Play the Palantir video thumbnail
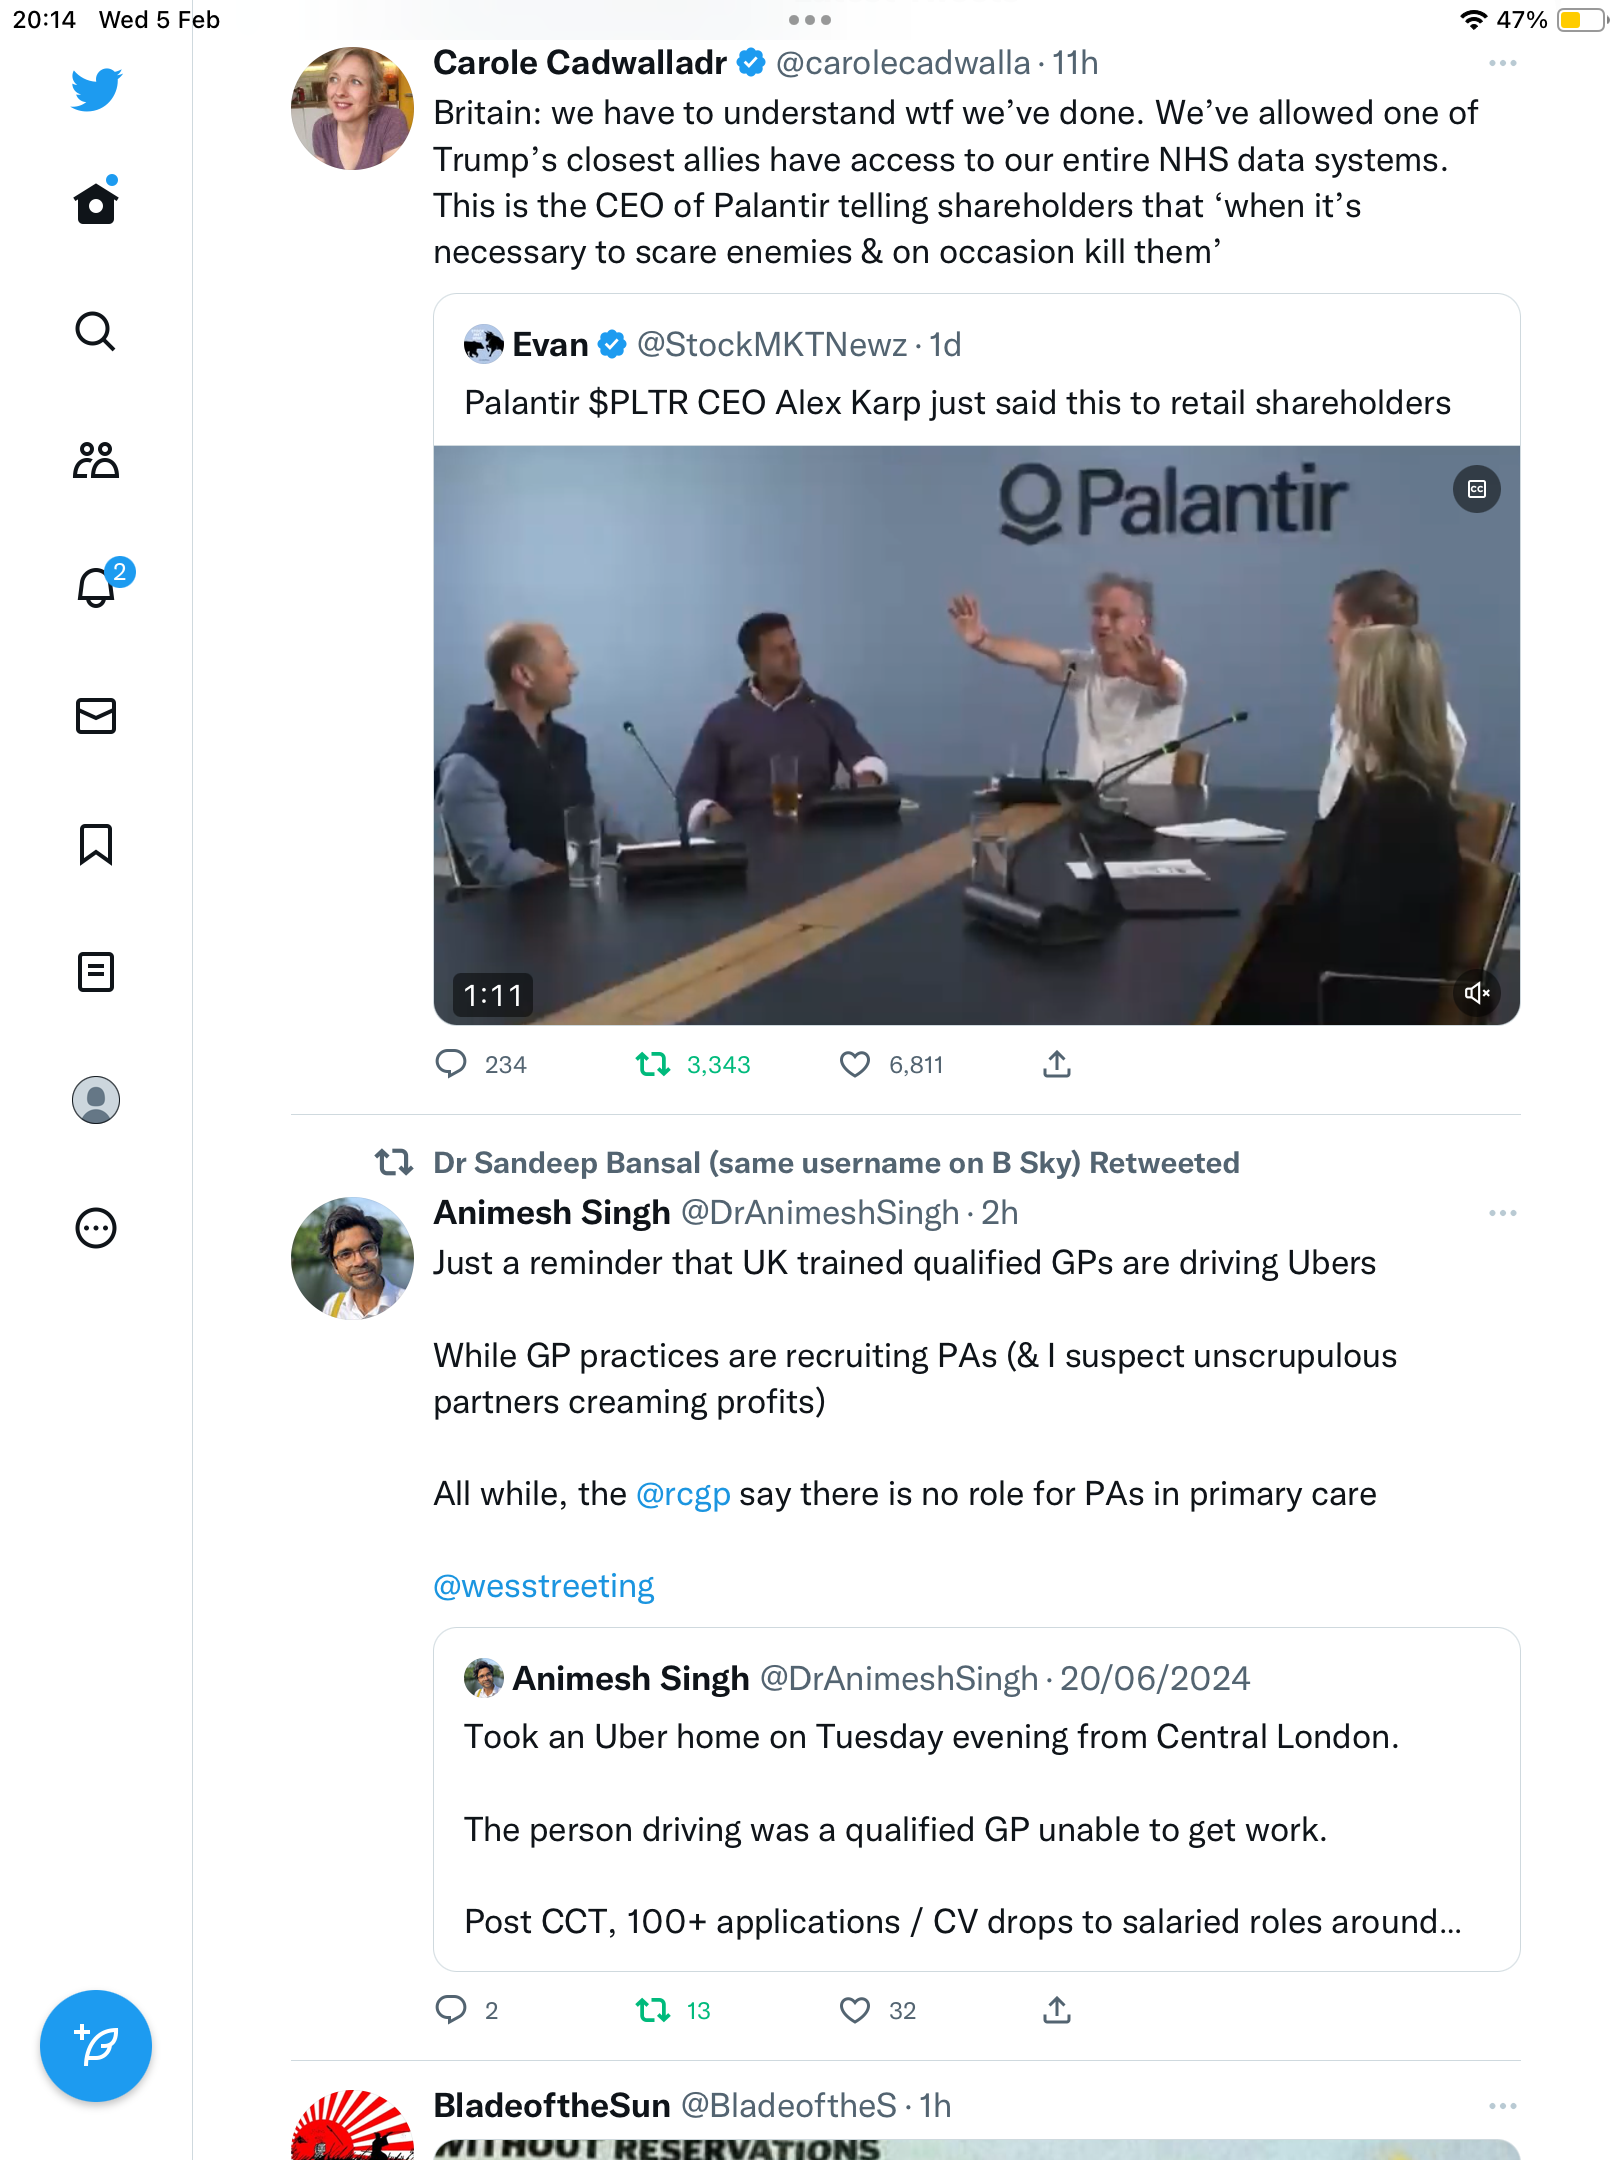 (977, 735)
